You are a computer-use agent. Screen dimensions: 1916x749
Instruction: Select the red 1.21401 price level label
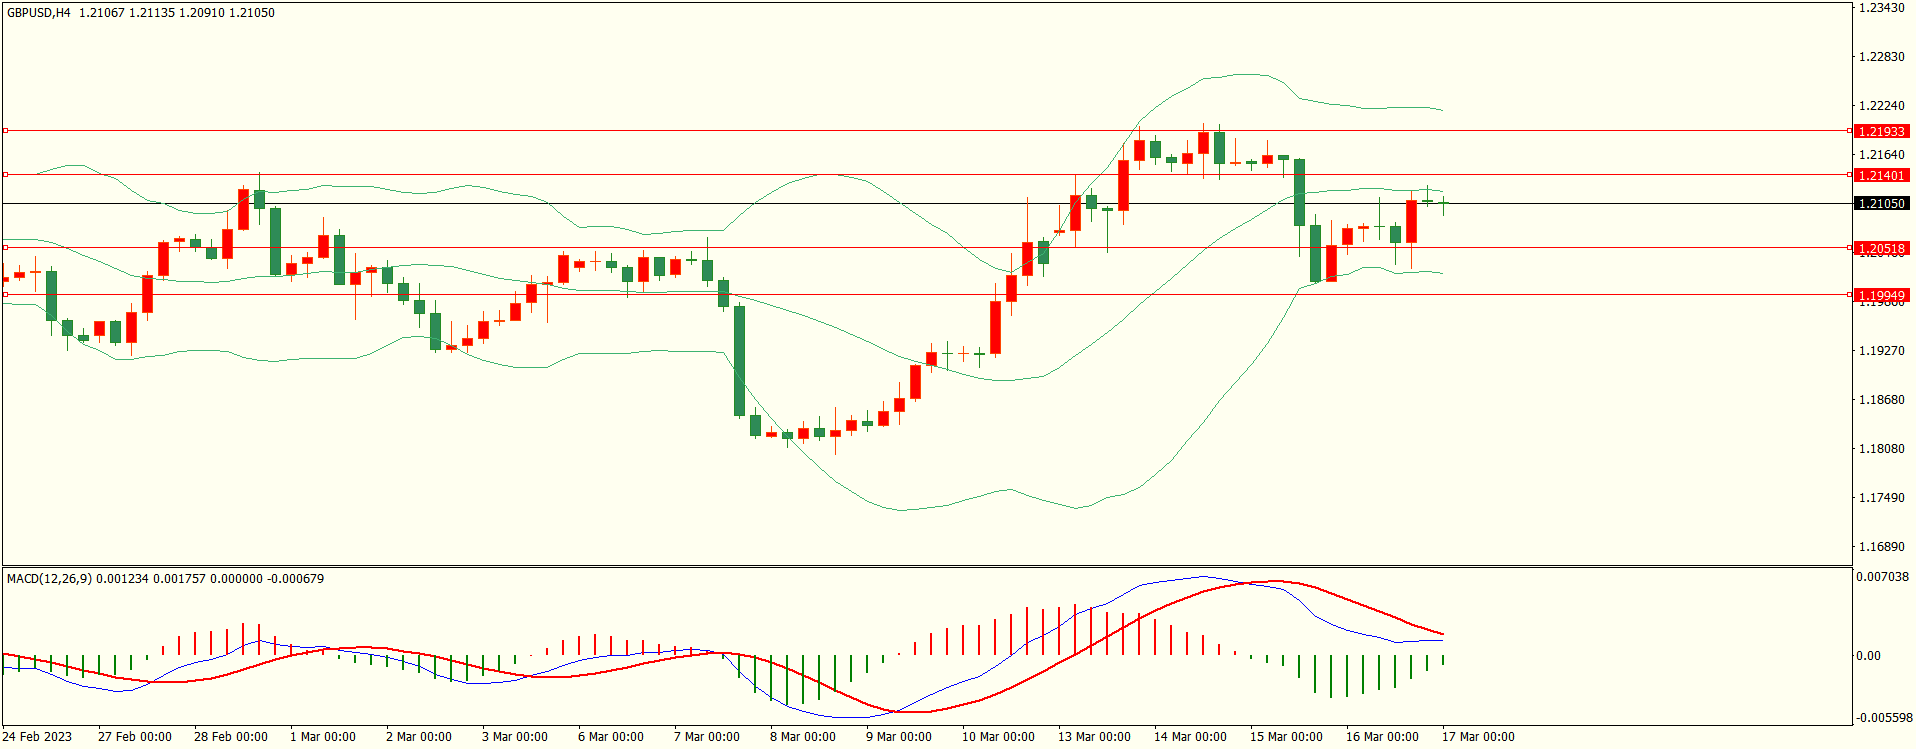click(1881, 175)
